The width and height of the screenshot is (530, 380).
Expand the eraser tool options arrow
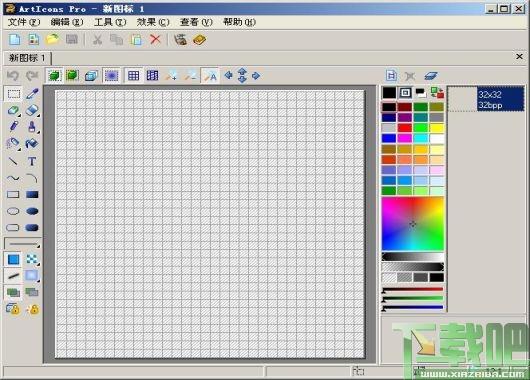pos(38,116)
